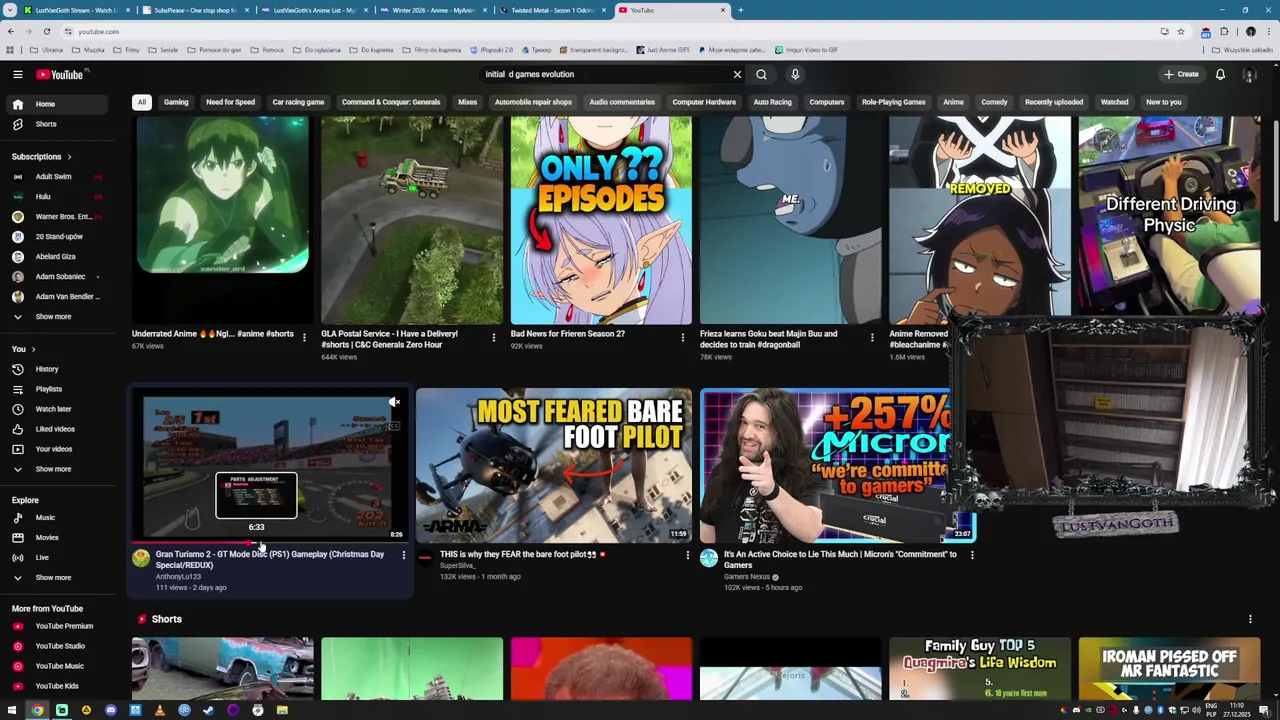Go to YouTube home via the logo

(x=62, y=74)
